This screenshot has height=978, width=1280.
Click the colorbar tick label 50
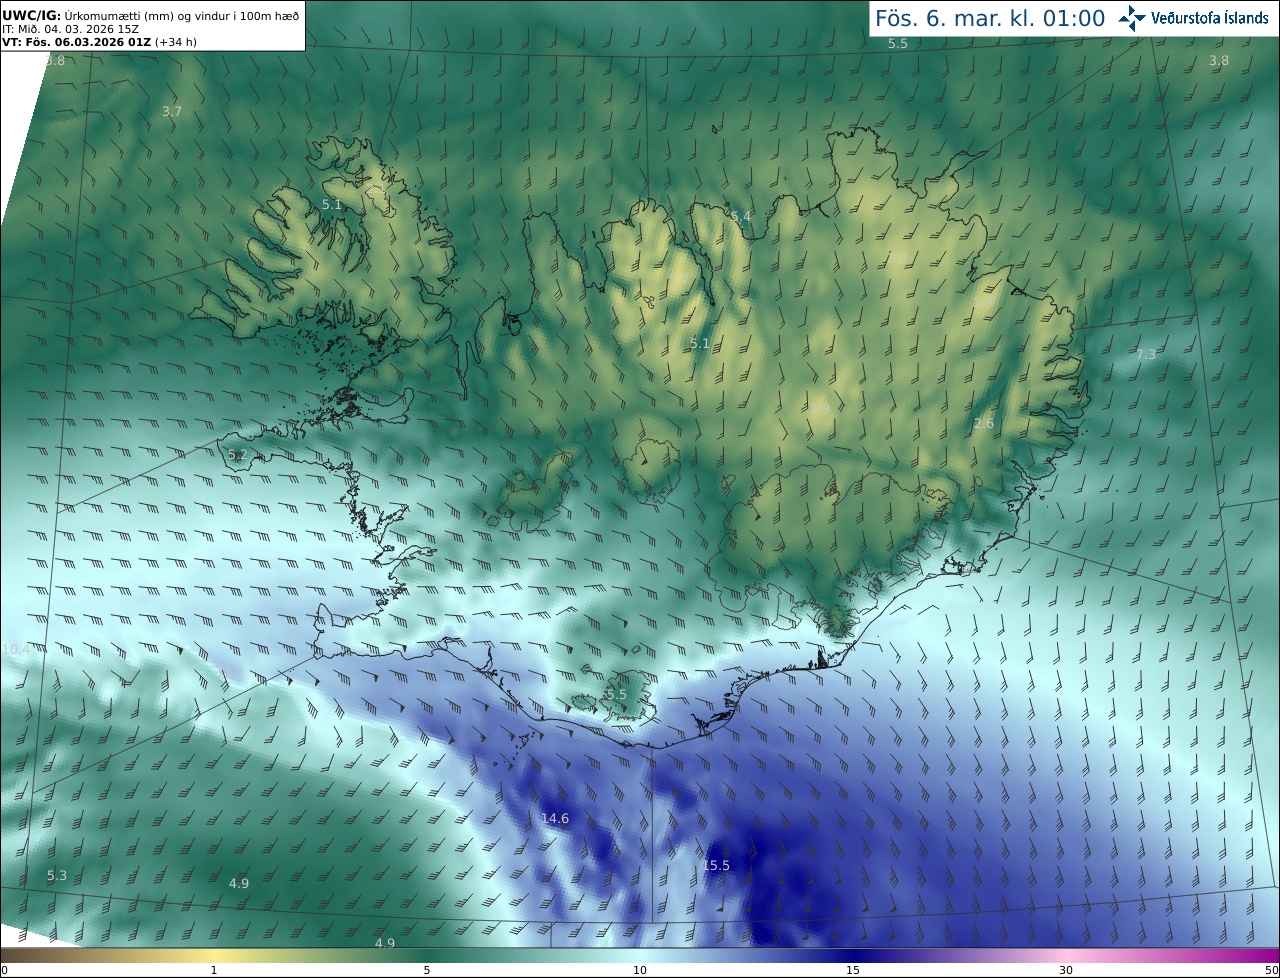tap(1272, 970)
